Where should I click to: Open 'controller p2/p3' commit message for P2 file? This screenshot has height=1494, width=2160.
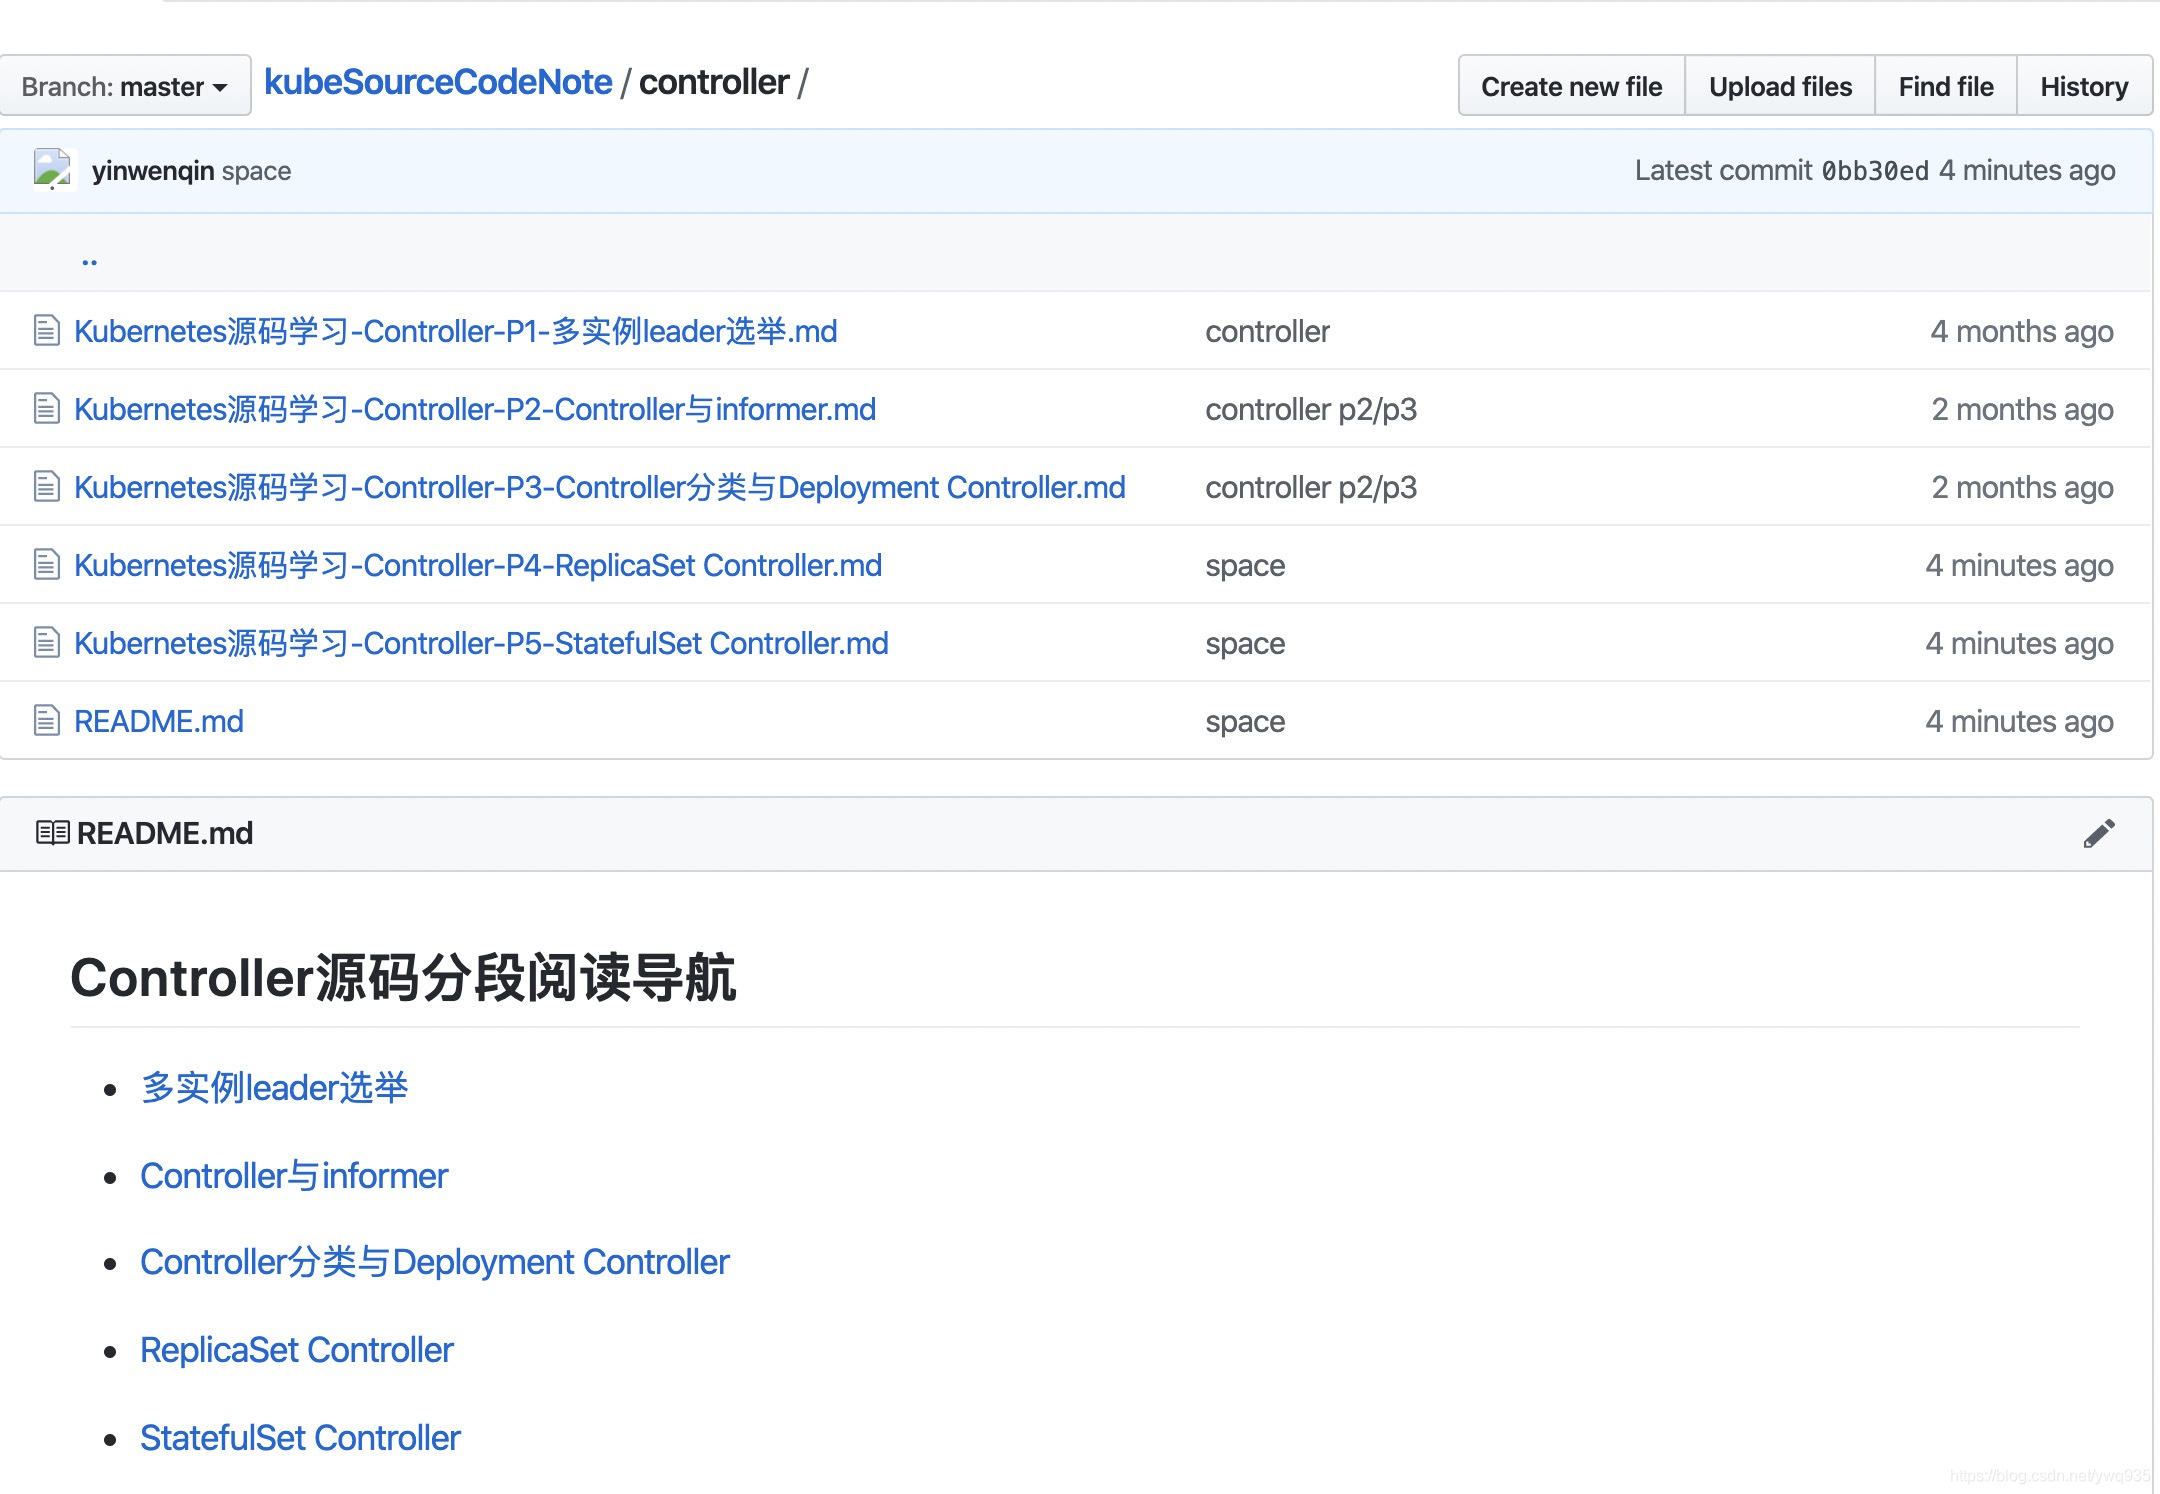click(1311, 409)
